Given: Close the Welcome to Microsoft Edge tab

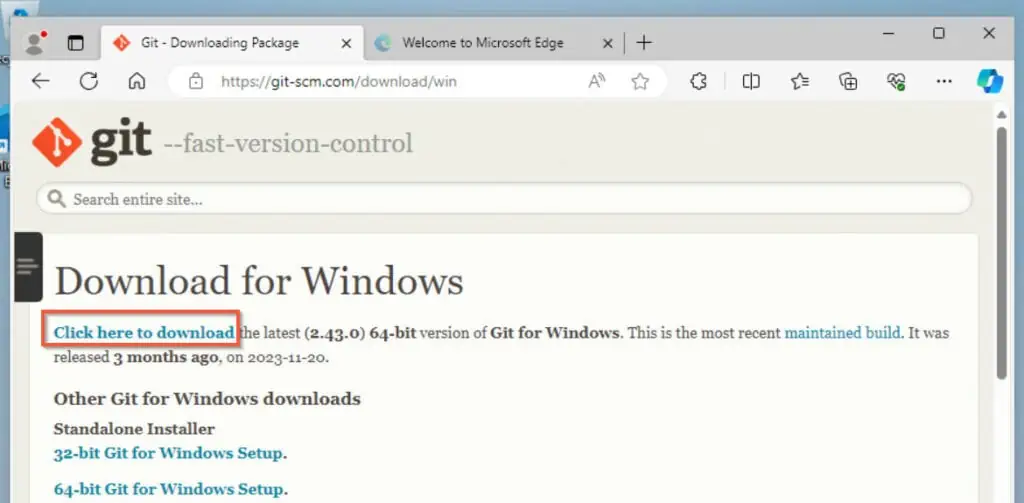Looking at the screenshot, I should pos(607,44).
